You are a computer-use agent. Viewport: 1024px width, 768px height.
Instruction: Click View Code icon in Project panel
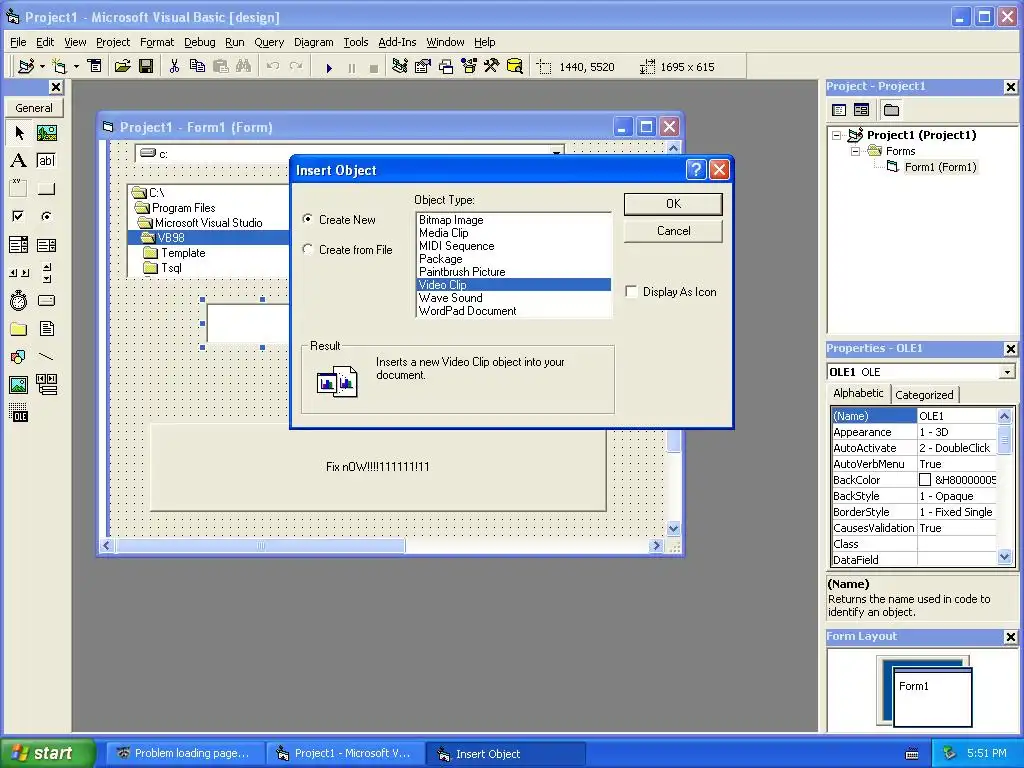pos(839,110)
